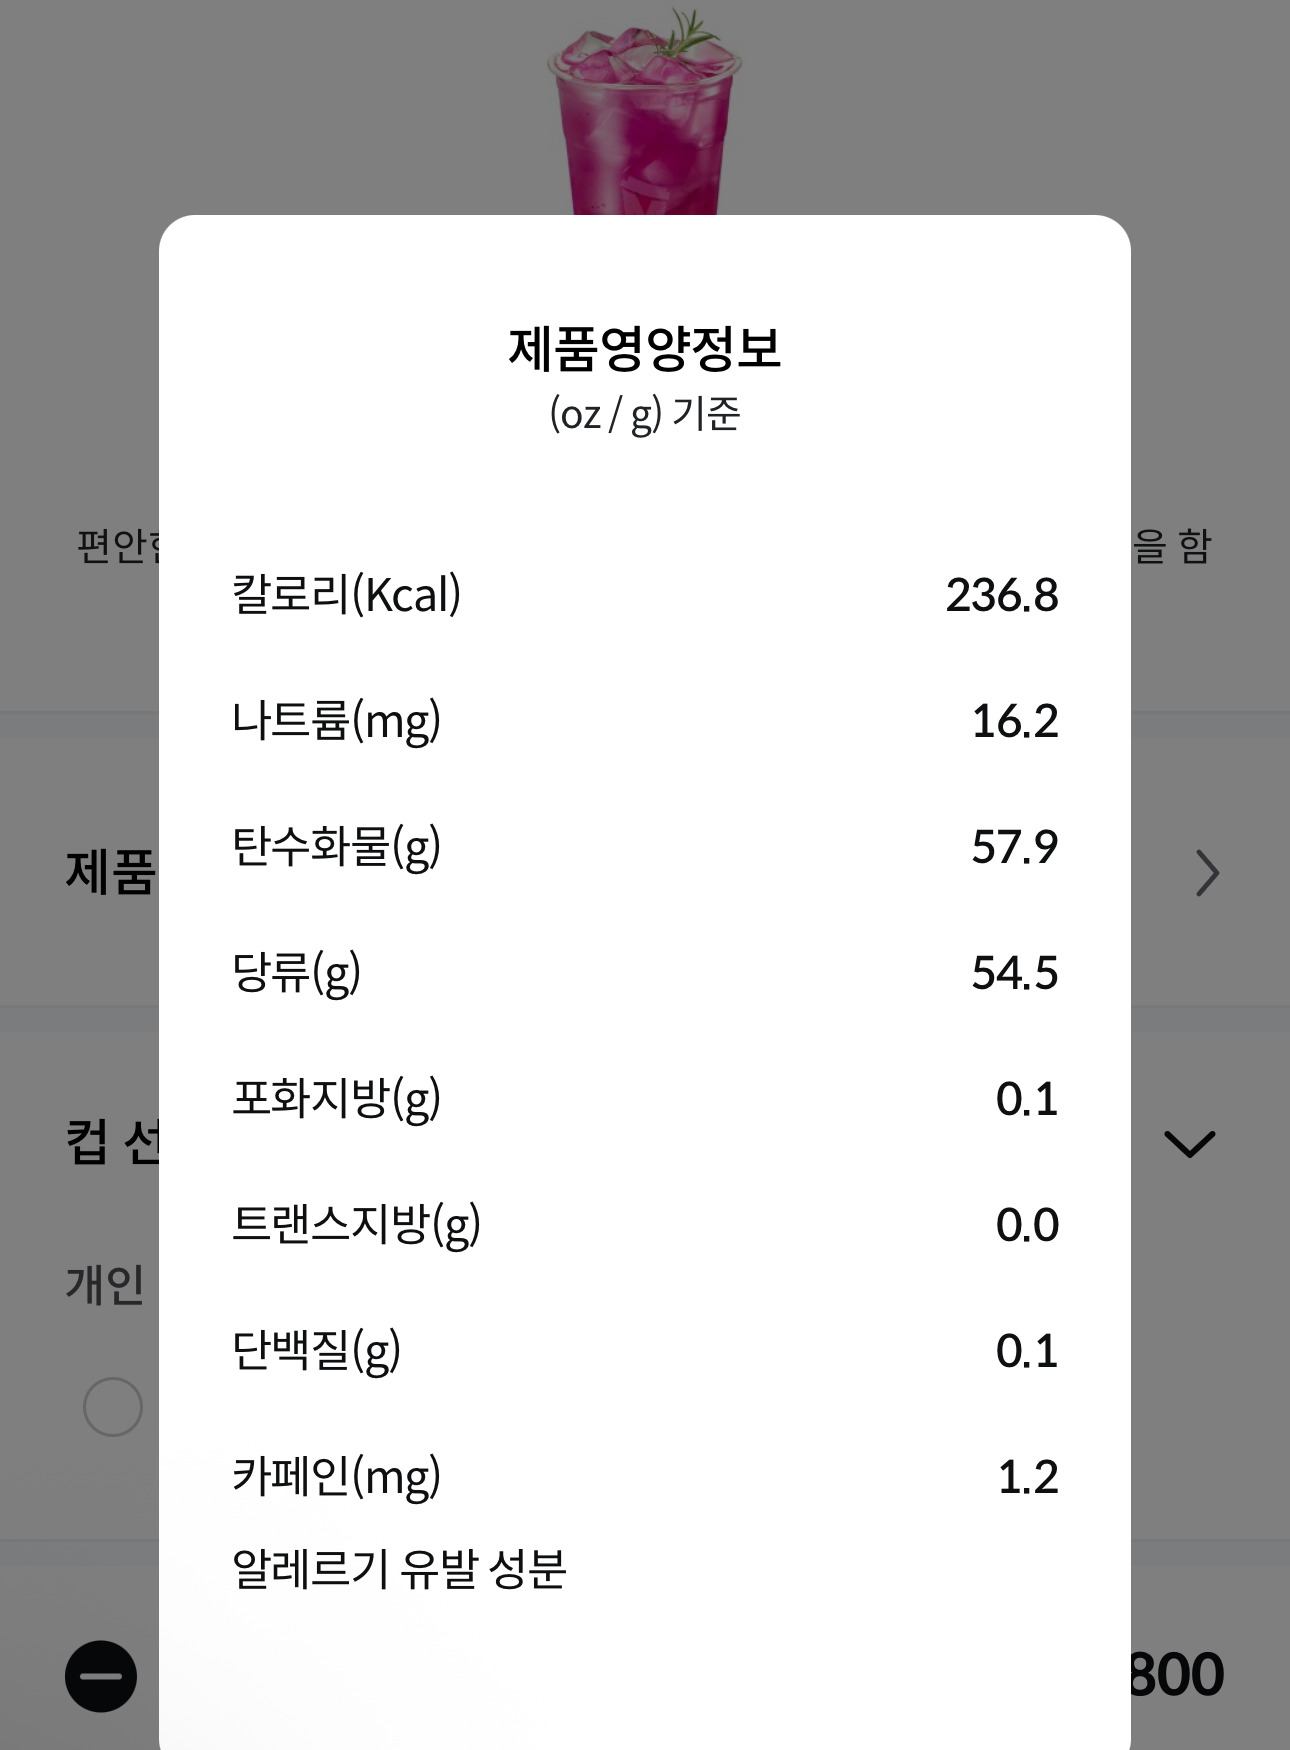Click the right chevron on the 제품 row
The image size is (1290, 1750).
tap(1207, 873)
